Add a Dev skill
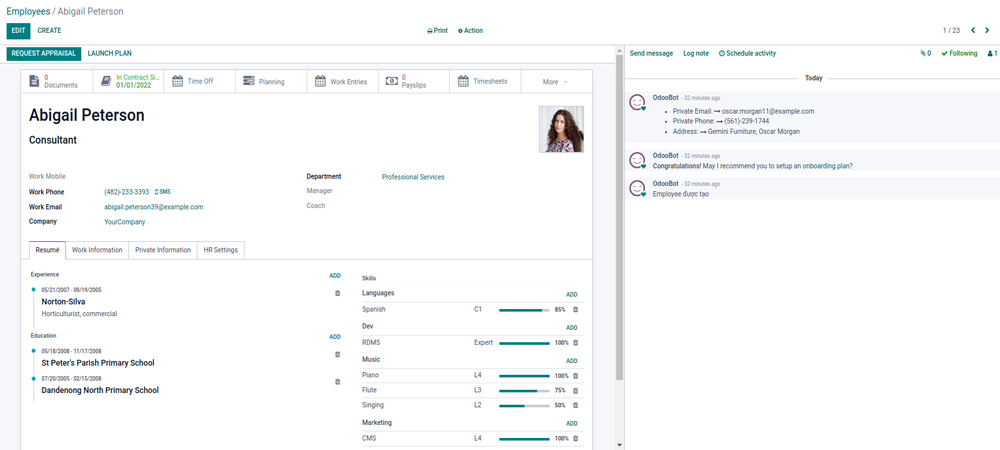Image resolution: width=1000 pixels, height=450 pixels. pyautogui.click(x=571, y=328)
